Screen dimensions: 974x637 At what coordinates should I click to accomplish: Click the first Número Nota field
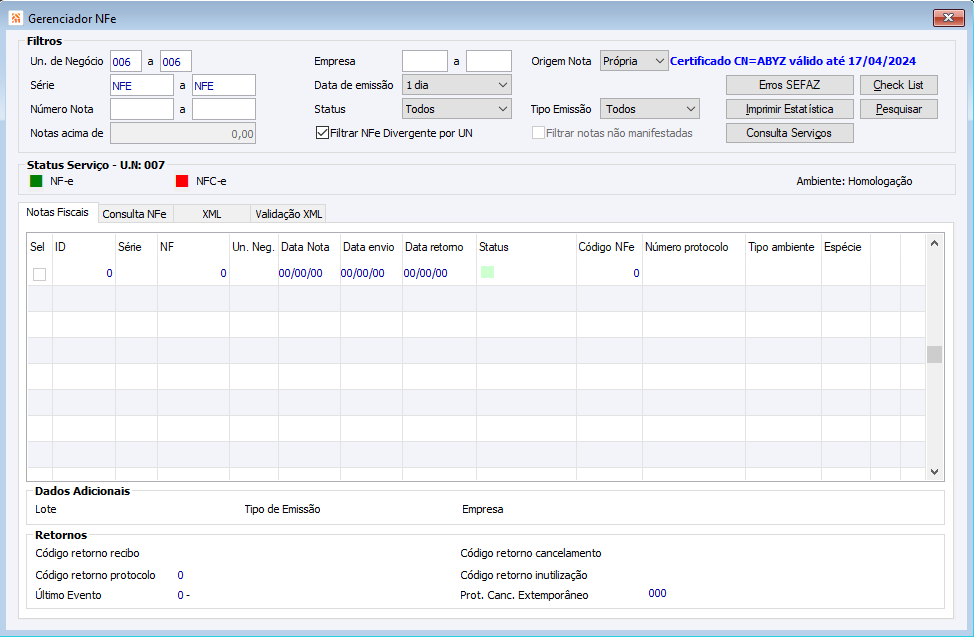click(x=142, y=109)
